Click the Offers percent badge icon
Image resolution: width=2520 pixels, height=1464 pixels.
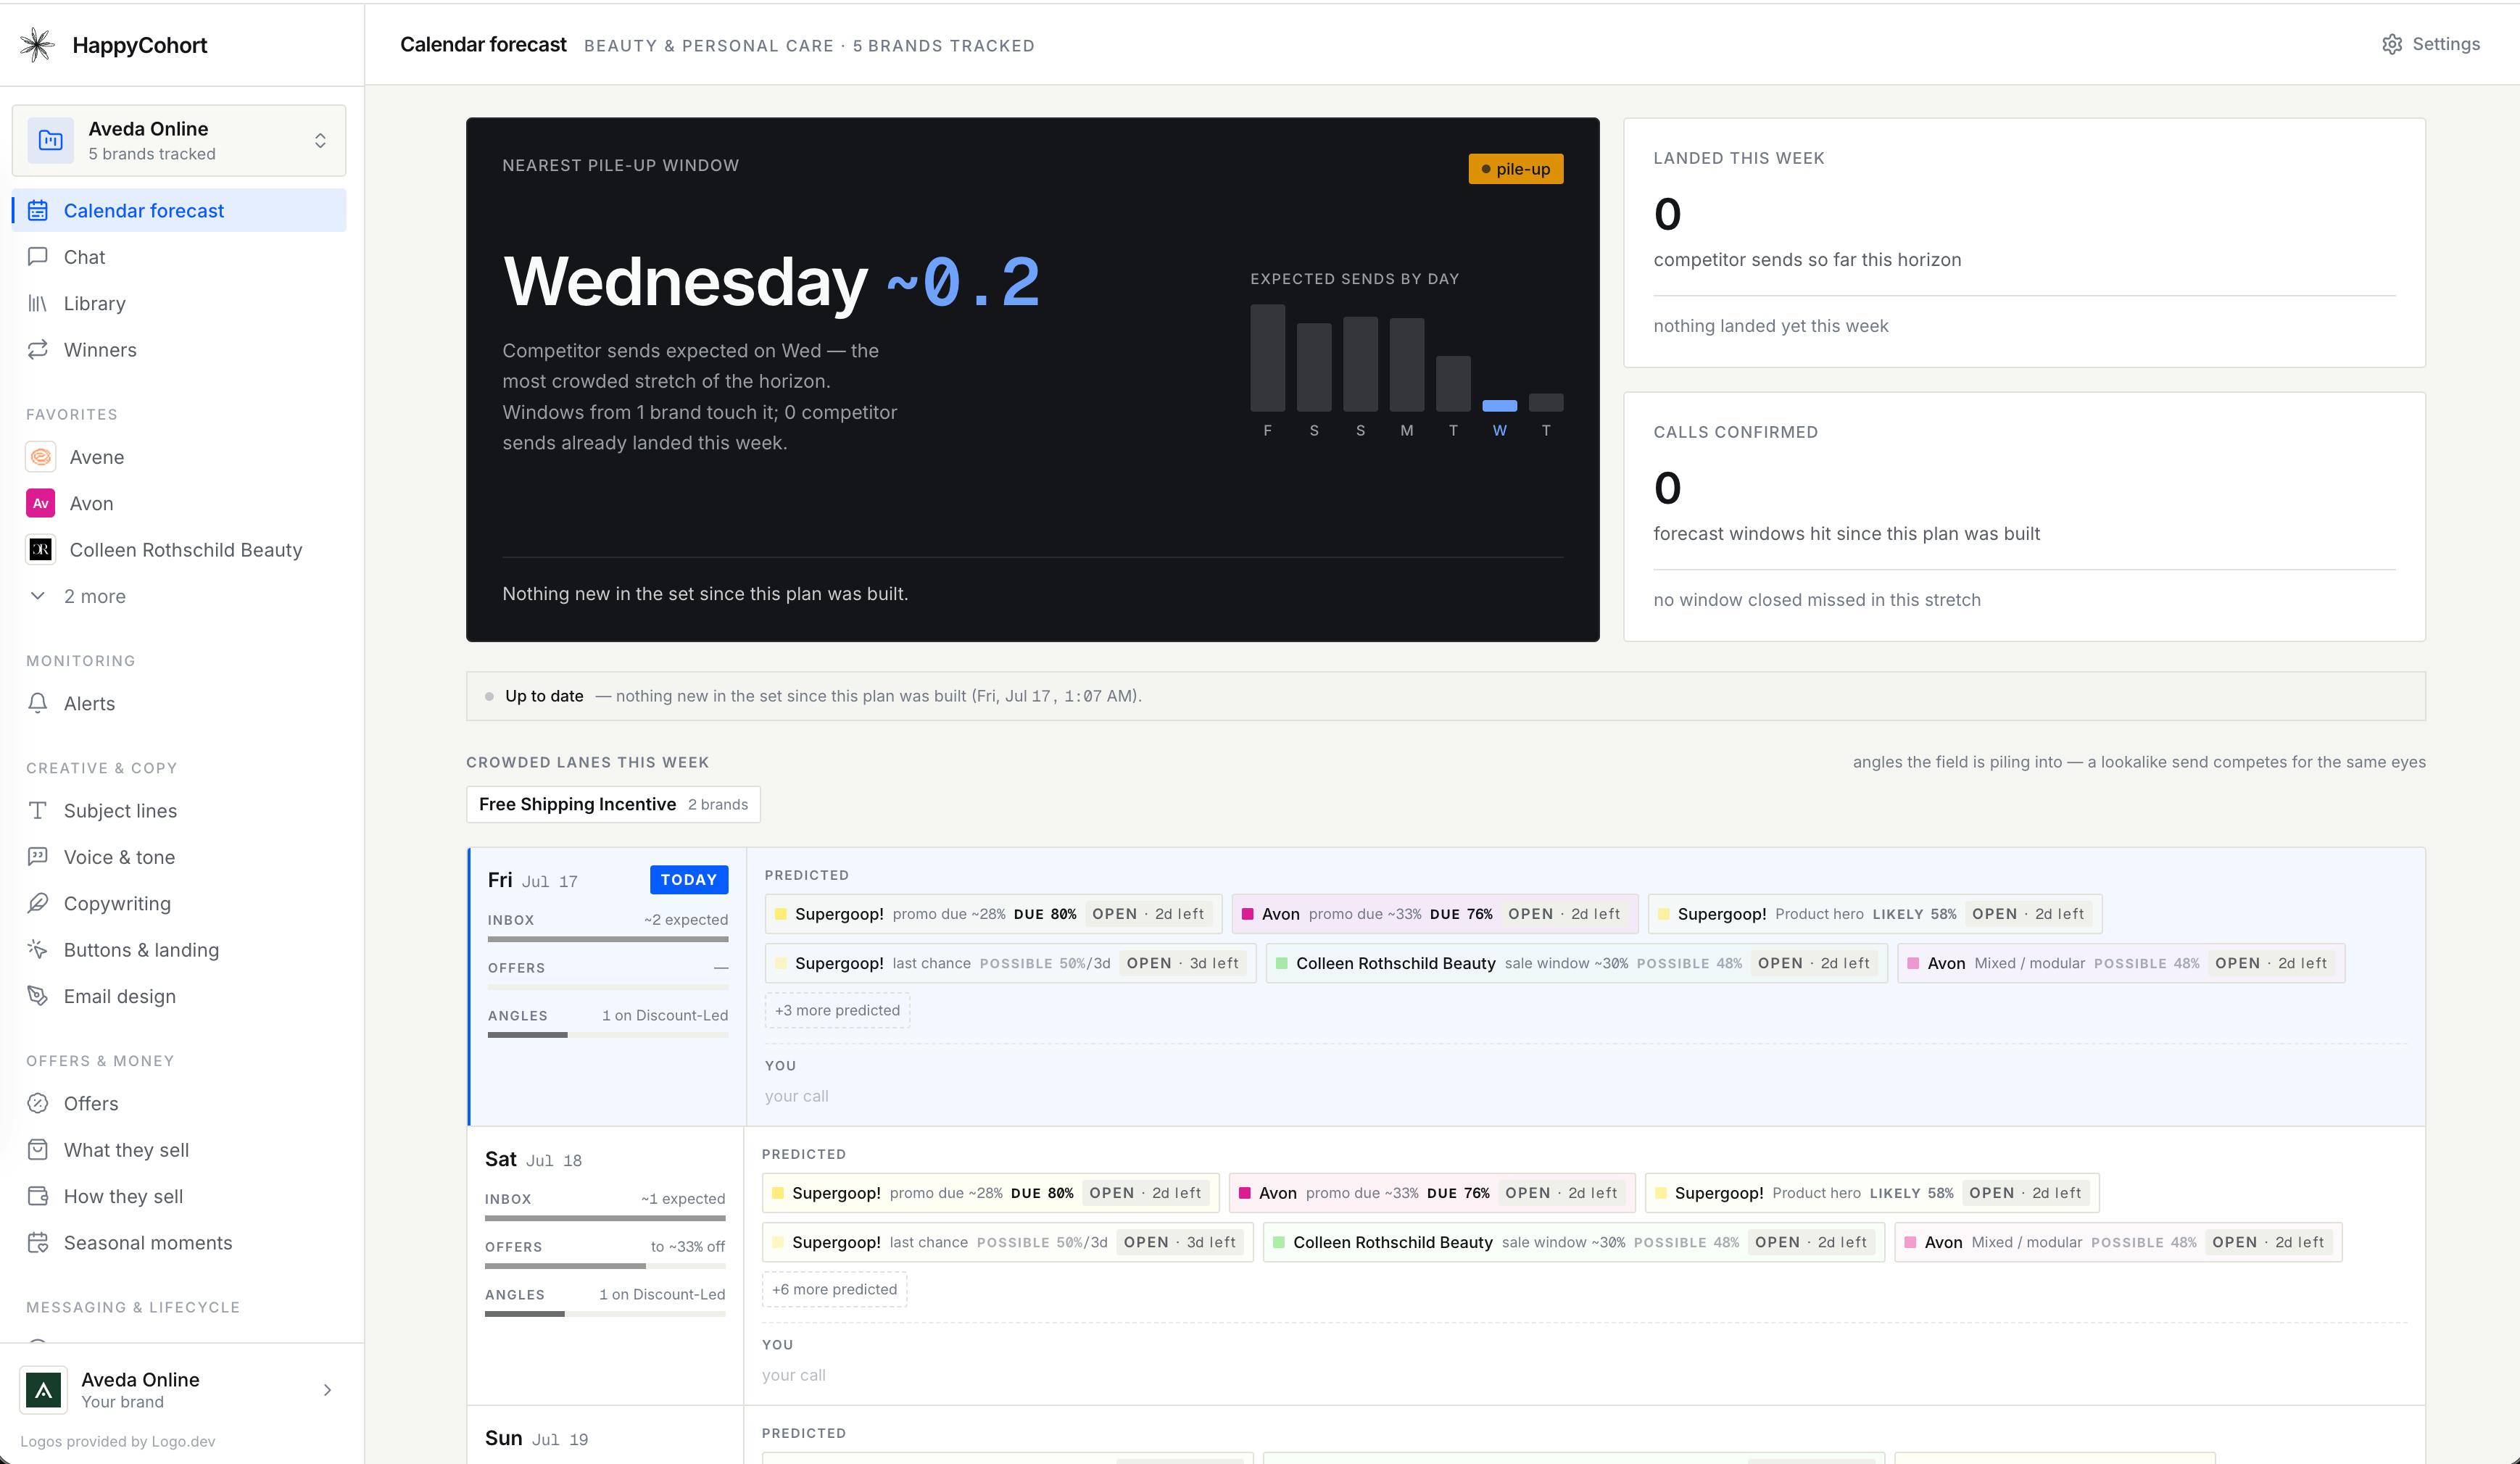38,1103
